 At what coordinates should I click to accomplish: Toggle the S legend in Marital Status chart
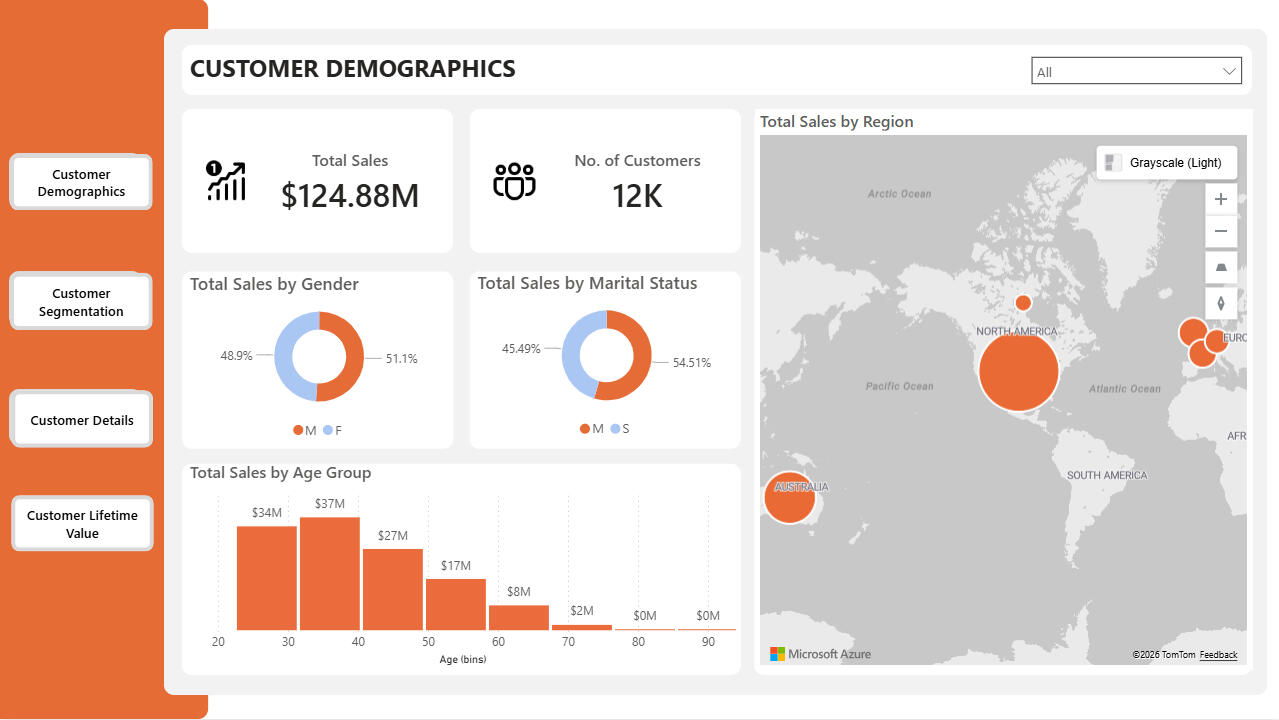[620, 429]
